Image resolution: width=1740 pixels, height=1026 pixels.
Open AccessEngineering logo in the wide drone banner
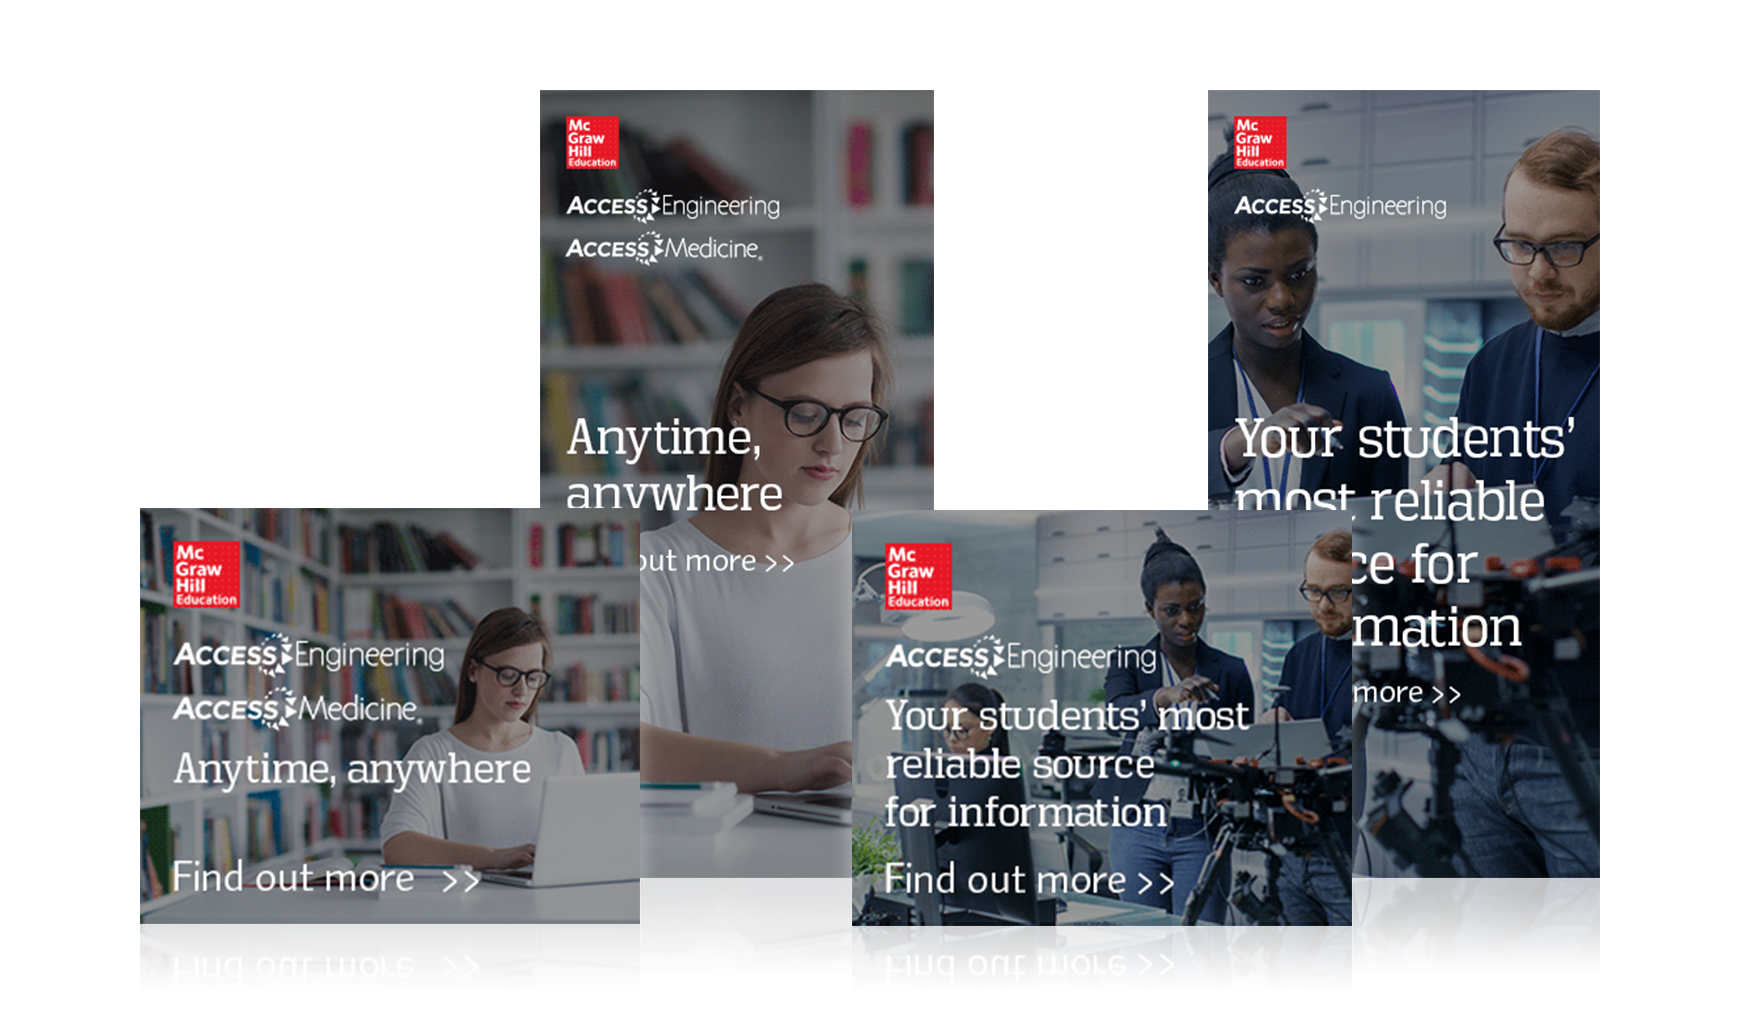1021,657
